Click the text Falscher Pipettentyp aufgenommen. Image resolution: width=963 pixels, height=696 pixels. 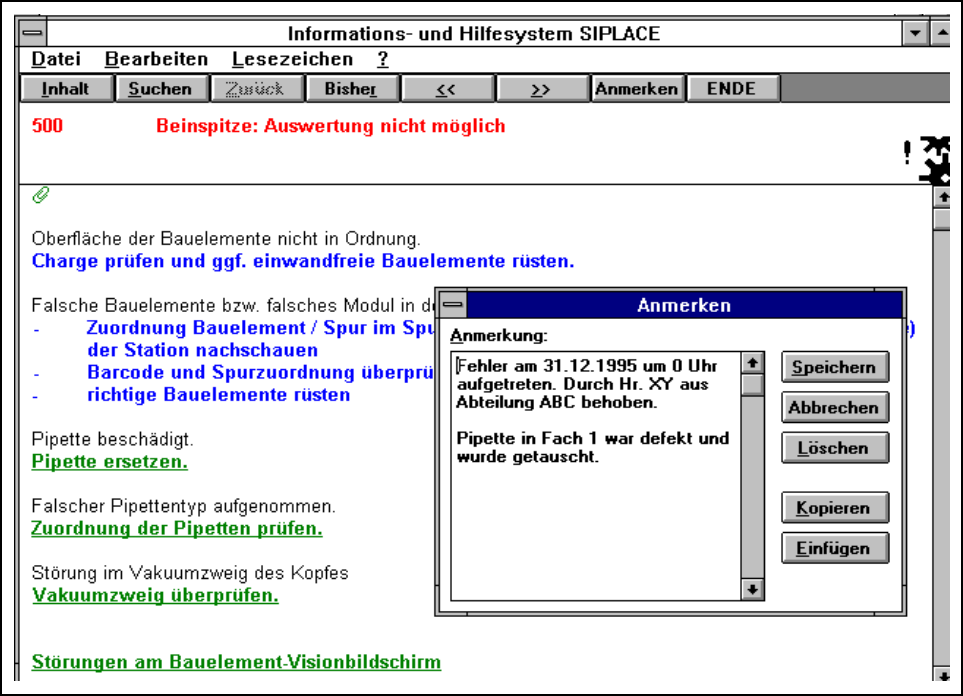coord(184,506)
